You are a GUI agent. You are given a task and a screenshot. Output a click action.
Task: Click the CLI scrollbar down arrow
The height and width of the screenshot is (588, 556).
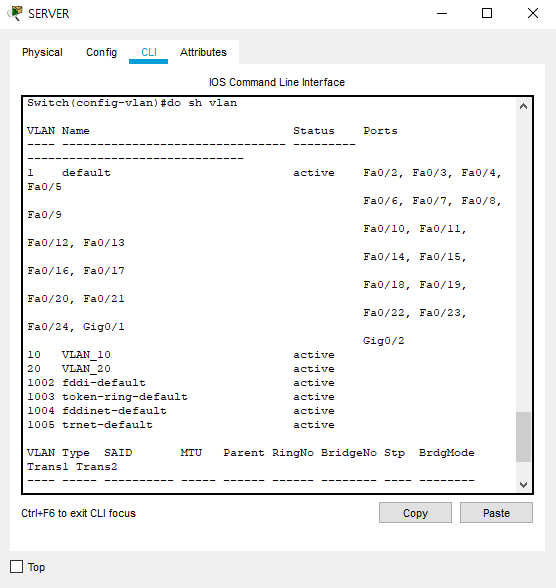coord(523,484)
